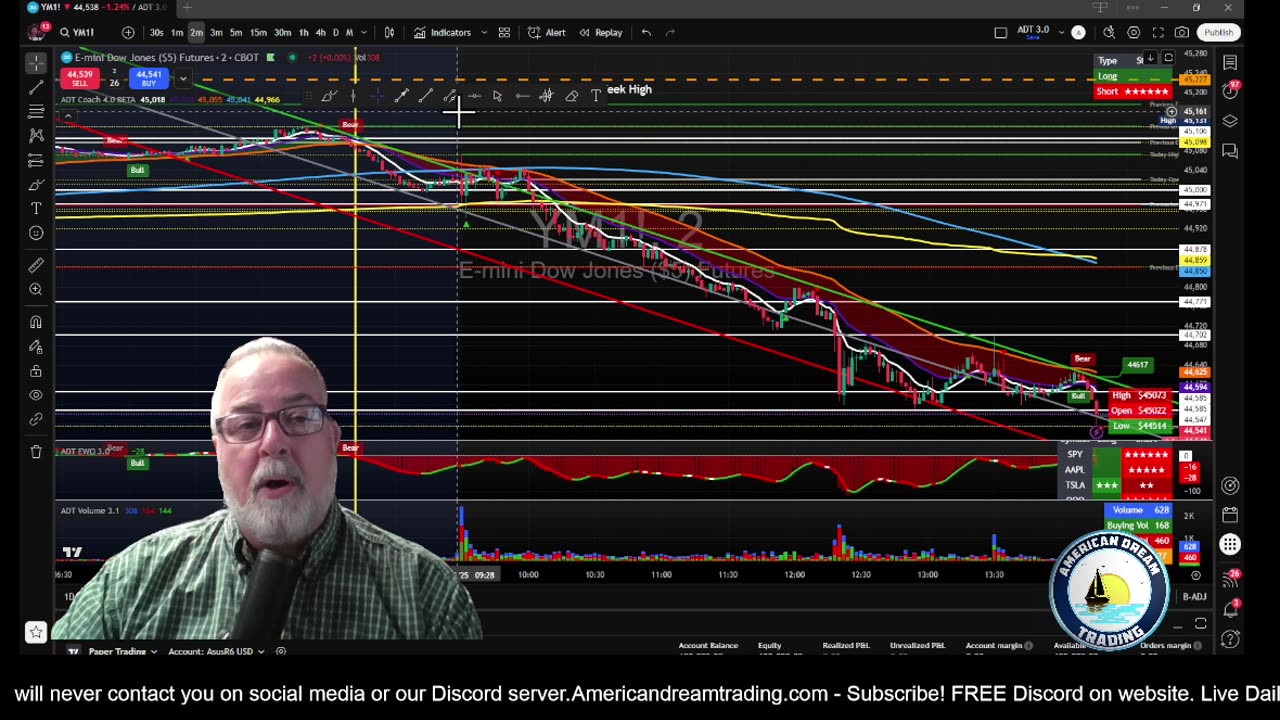Open the chats panel icon
Viewport: 1280px width, 720px height.
[x=1230, y=151]
